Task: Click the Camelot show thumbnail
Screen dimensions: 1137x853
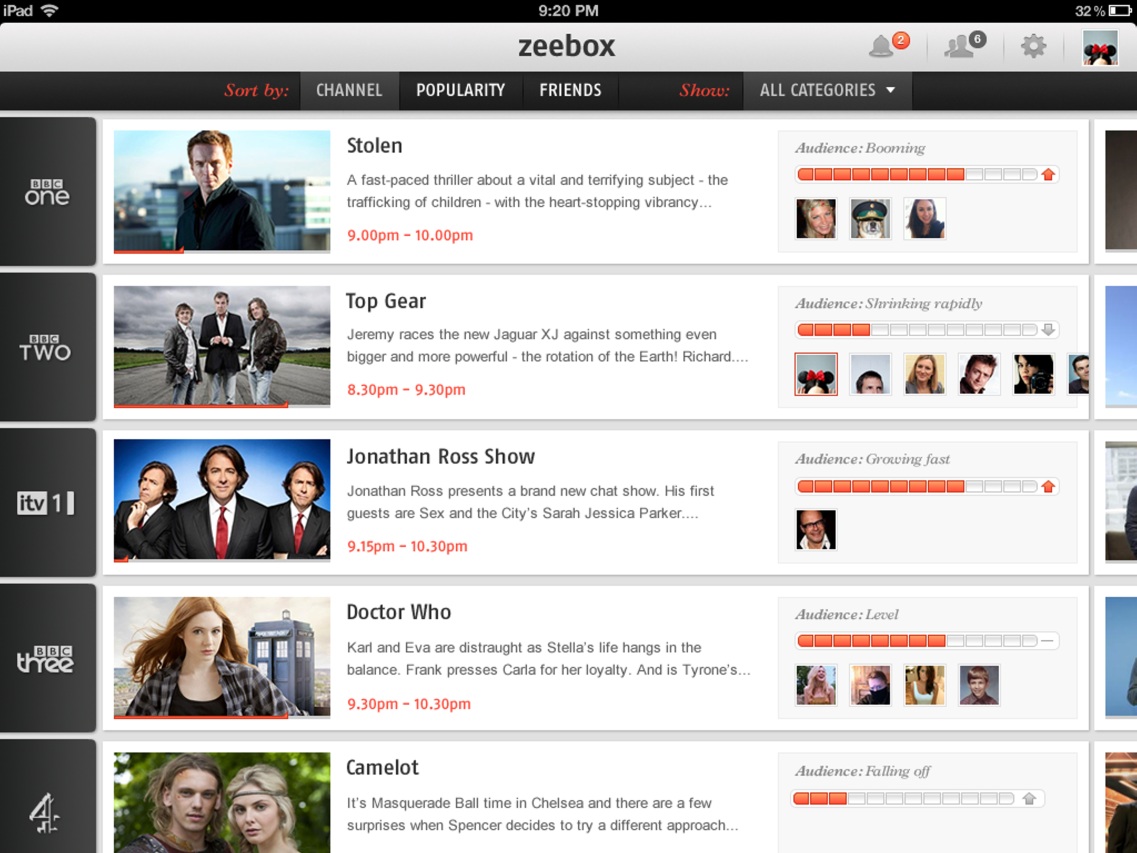Action: (222, 803)
